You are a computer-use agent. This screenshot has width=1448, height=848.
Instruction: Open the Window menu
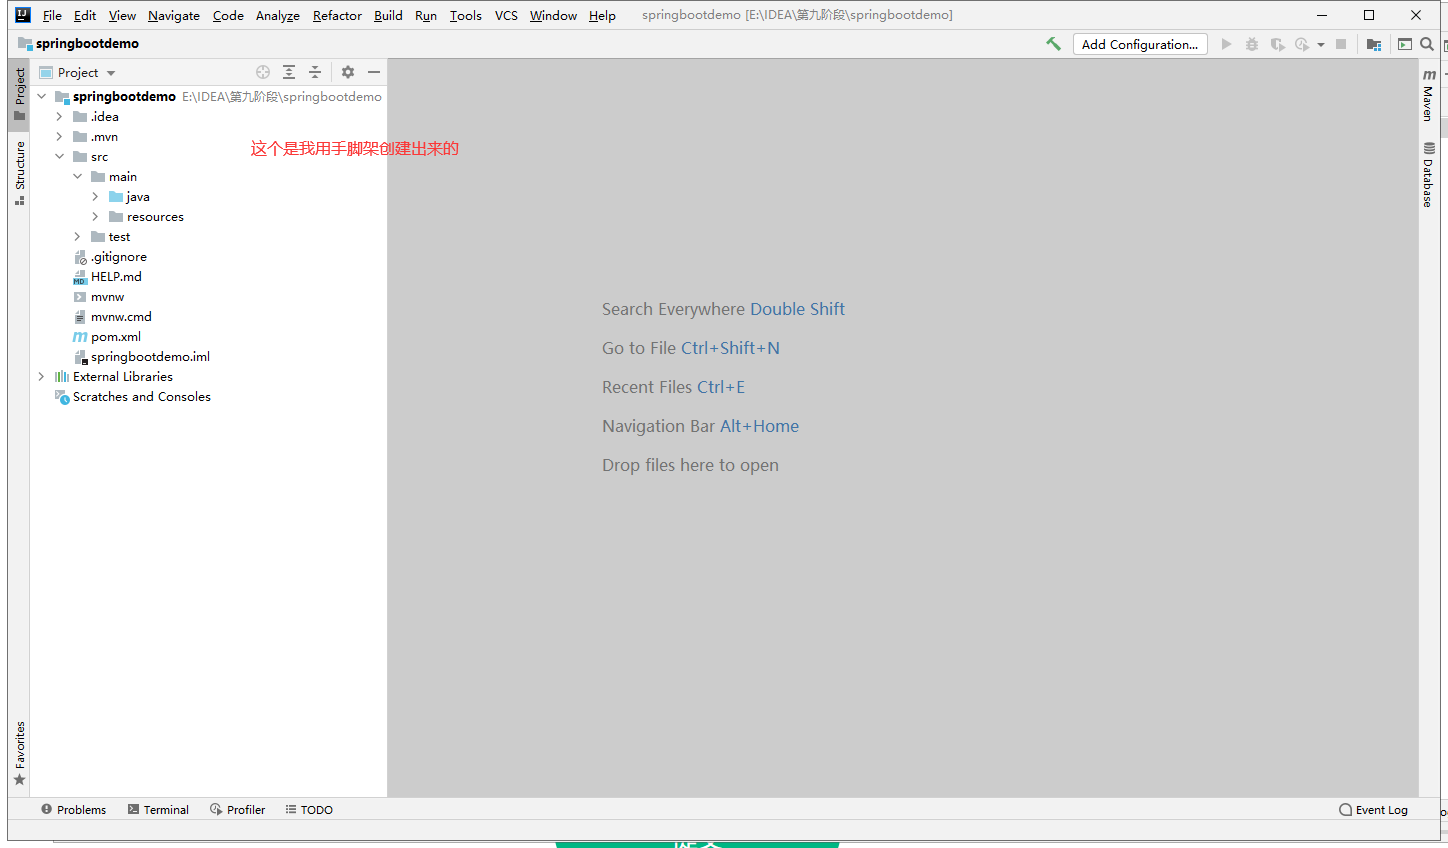553,15
